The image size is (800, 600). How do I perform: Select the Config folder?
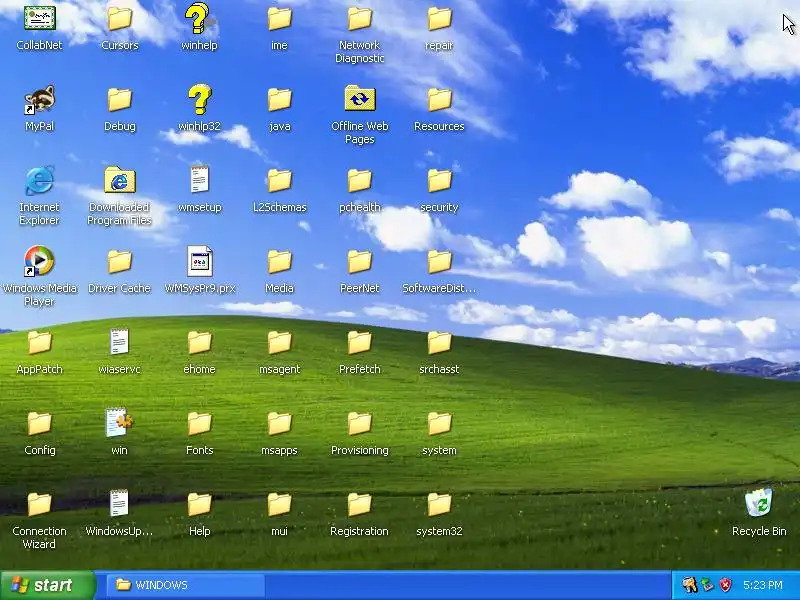point(39,423)
